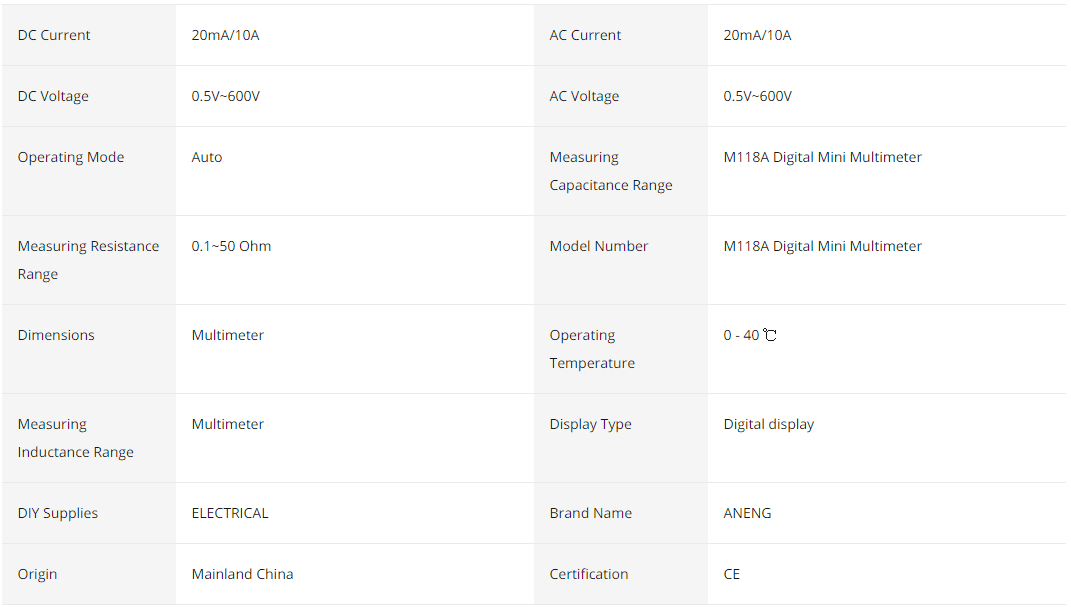1071x607 pixels.
Task: Select the 0 - 40 °C temperature value
Action: point(750,335)
